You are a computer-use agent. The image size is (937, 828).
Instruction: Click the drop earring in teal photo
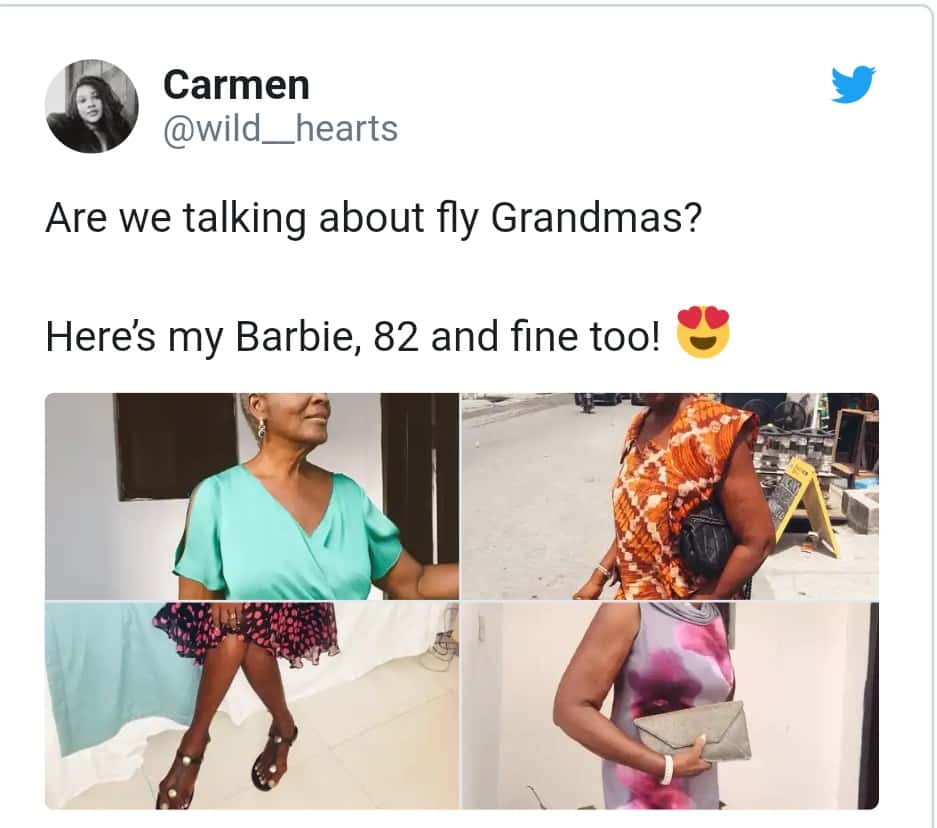click(x=262, y=427)
